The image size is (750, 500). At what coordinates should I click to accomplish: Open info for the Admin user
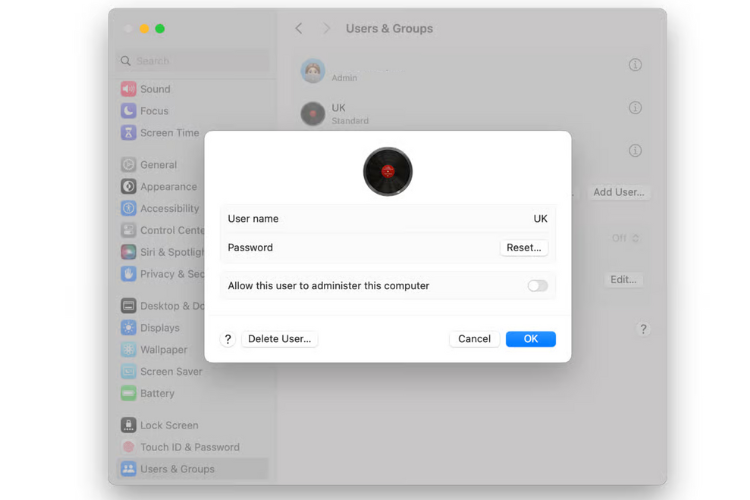click(635, 65)
